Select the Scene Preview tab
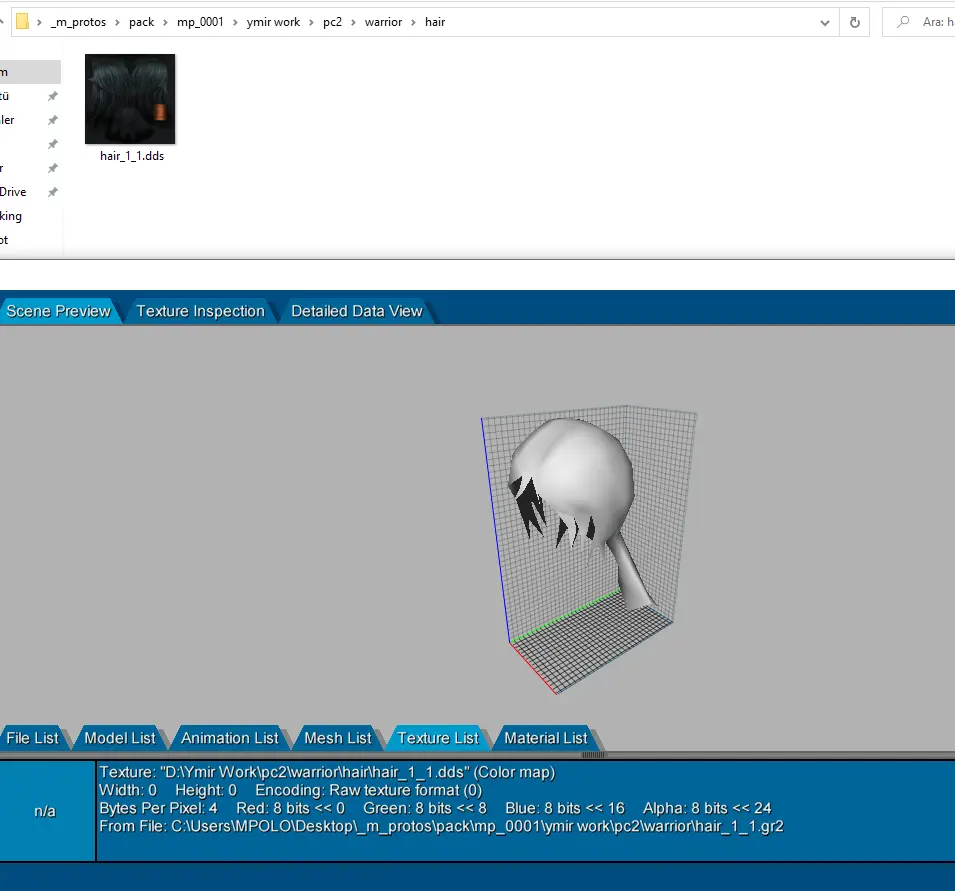This screenshot has height=891, width=955. click(58, 311)
